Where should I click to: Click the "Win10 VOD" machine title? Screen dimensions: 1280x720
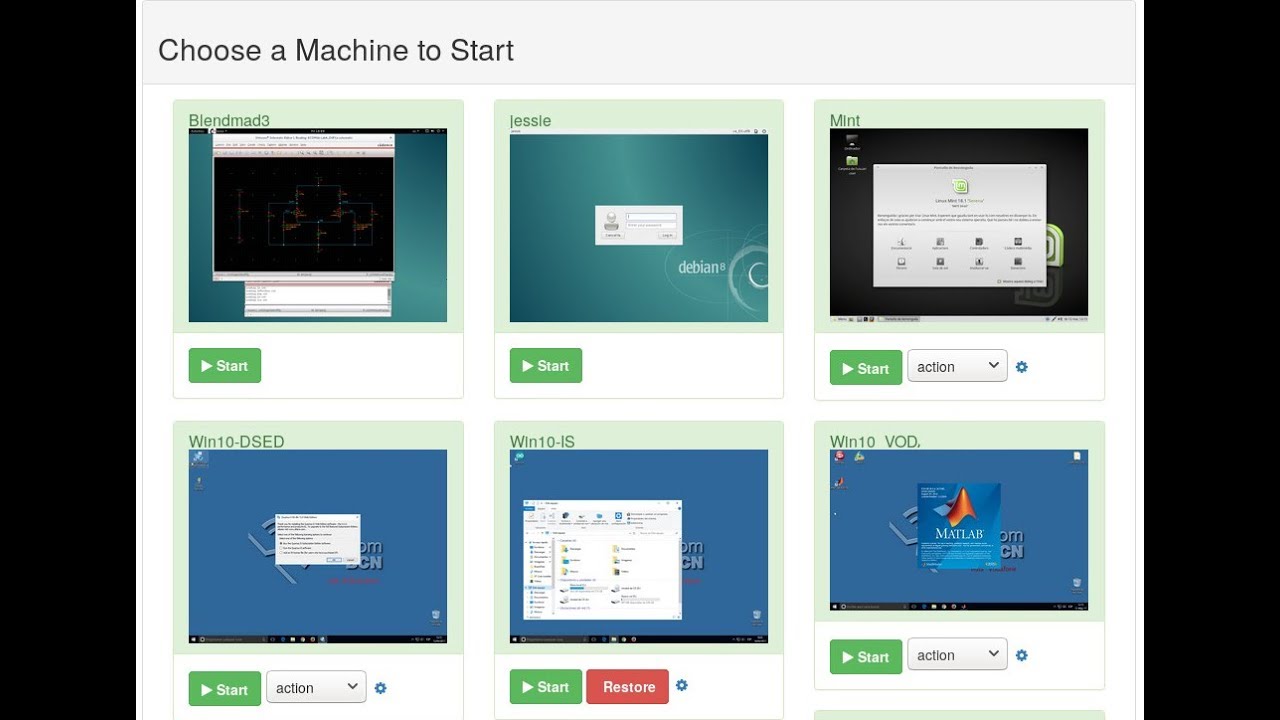coord(875,442)
